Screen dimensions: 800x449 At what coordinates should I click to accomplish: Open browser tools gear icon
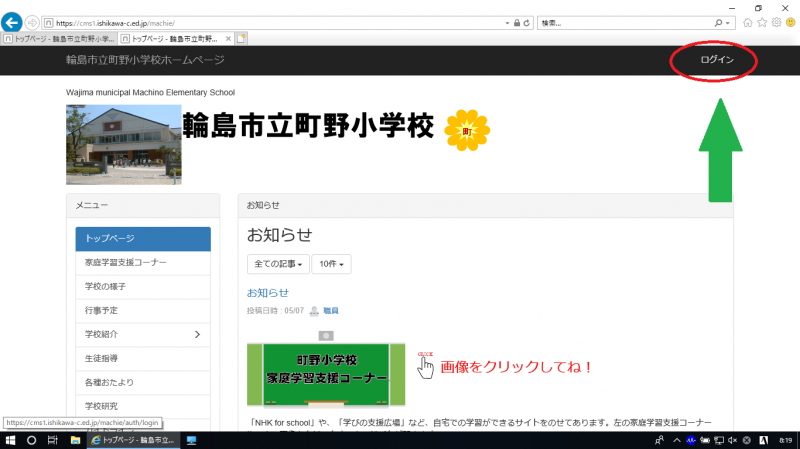coord(776,22)
